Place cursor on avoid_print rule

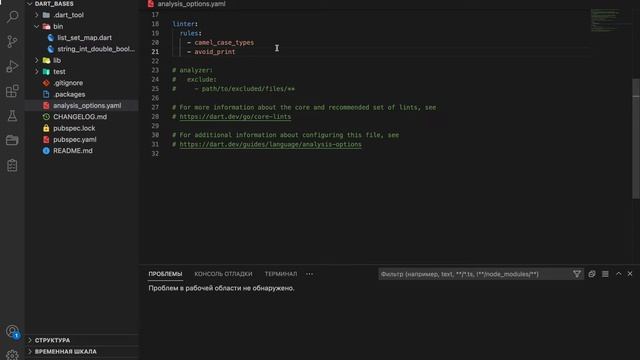click(x=215, y=52)
